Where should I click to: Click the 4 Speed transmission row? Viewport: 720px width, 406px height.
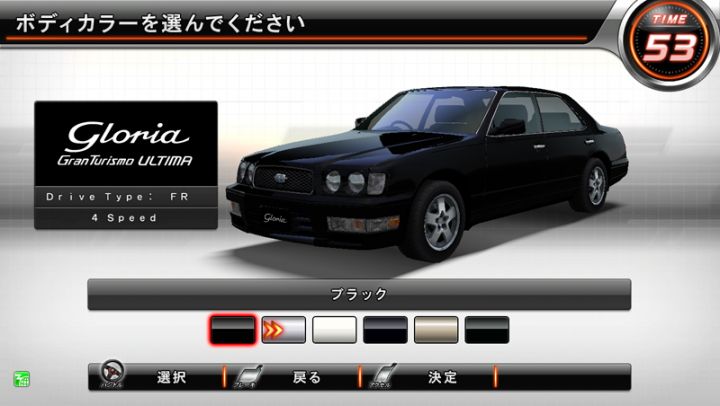pyautogui.click(x=125, y=218)
